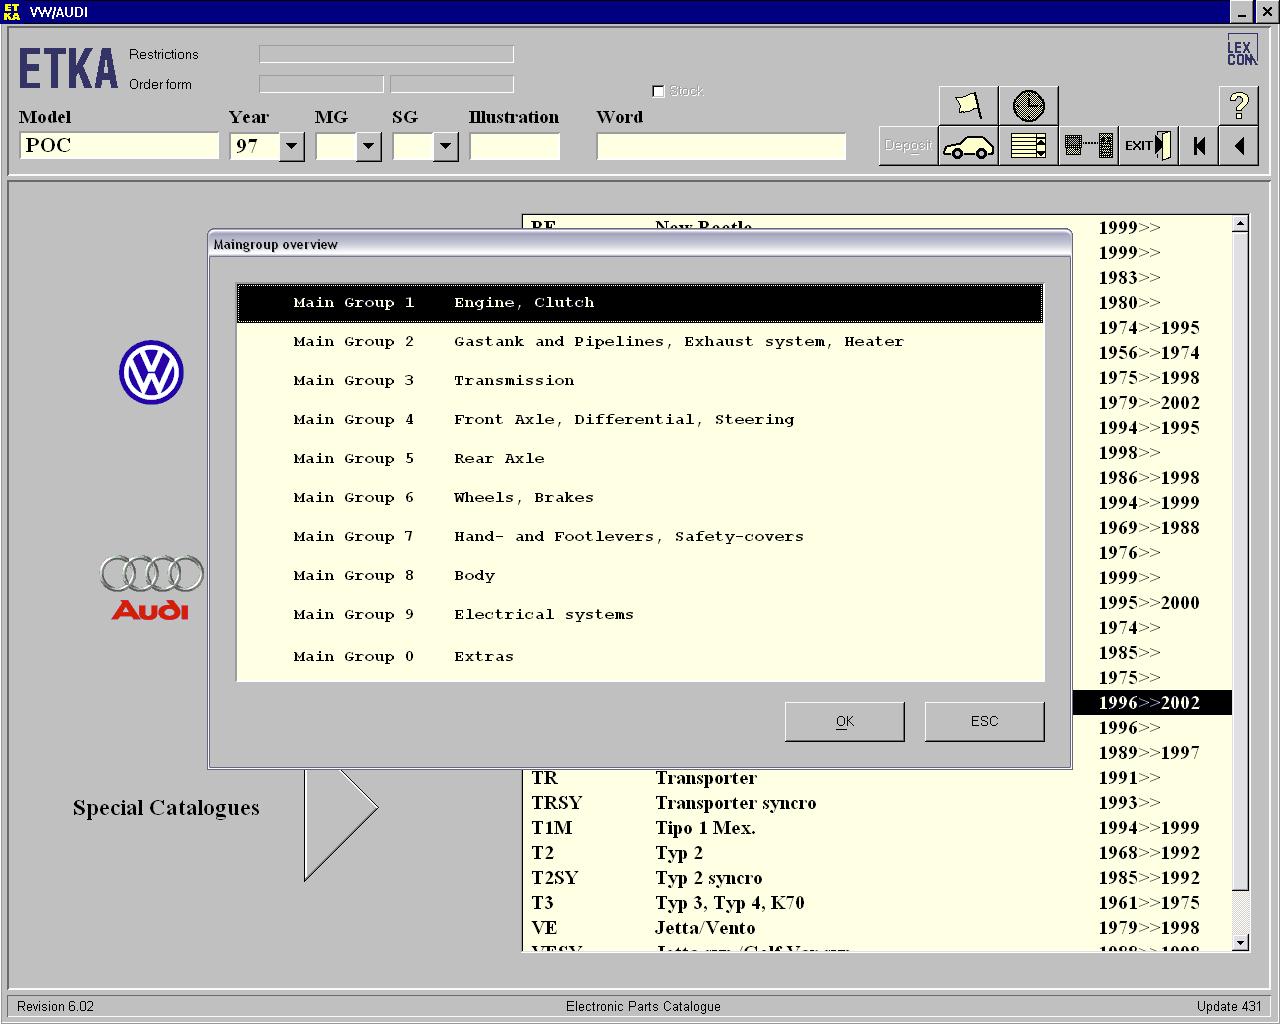Open the question mark help button

1239,105
